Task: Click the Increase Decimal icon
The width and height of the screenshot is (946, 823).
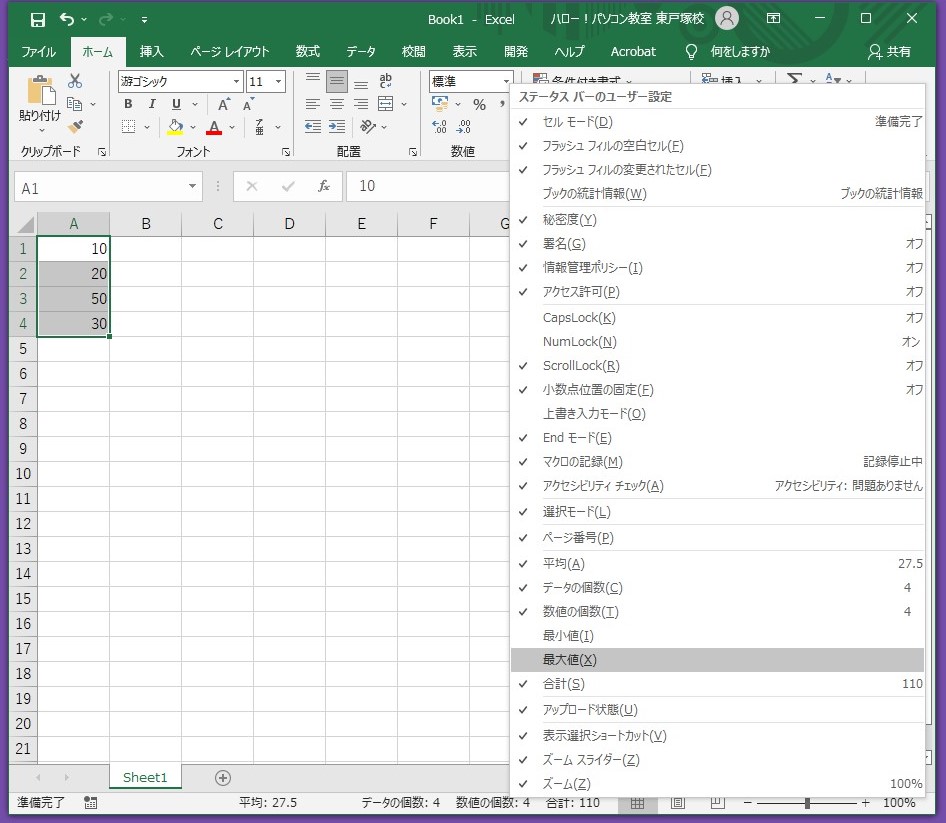Action: 440,127
